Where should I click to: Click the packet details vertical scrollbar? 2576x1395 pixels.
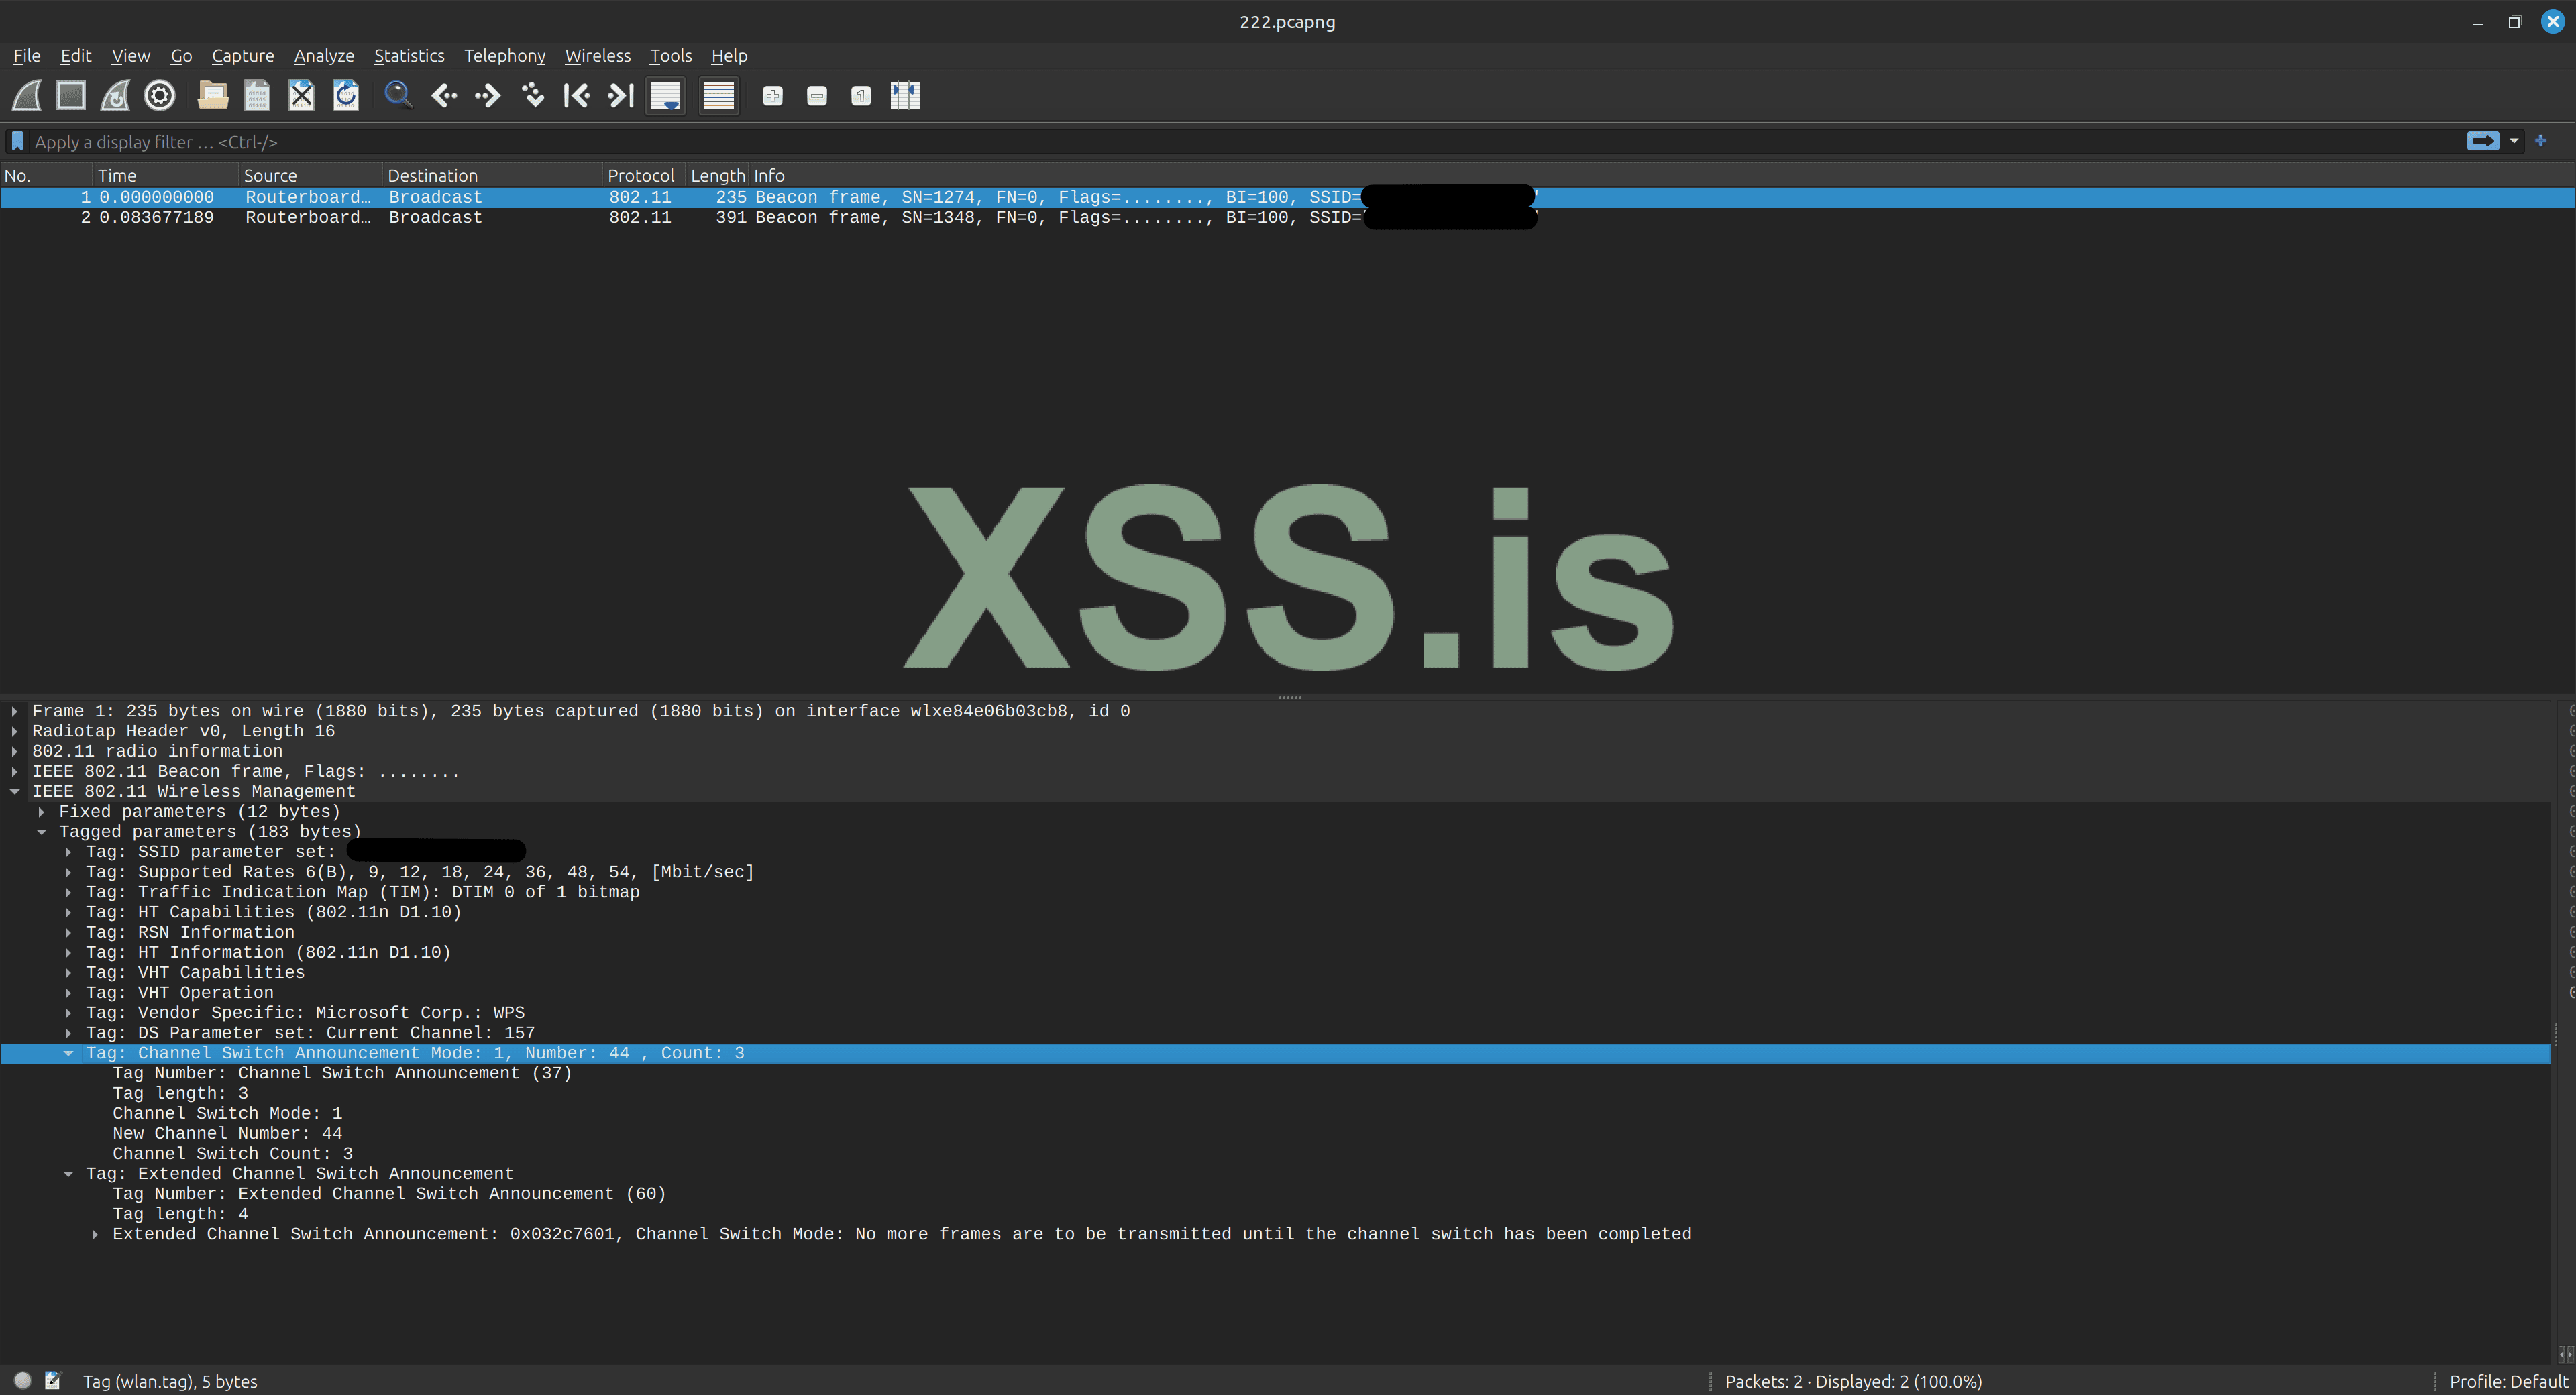pyautogui.click(x=2556, y=1036)
